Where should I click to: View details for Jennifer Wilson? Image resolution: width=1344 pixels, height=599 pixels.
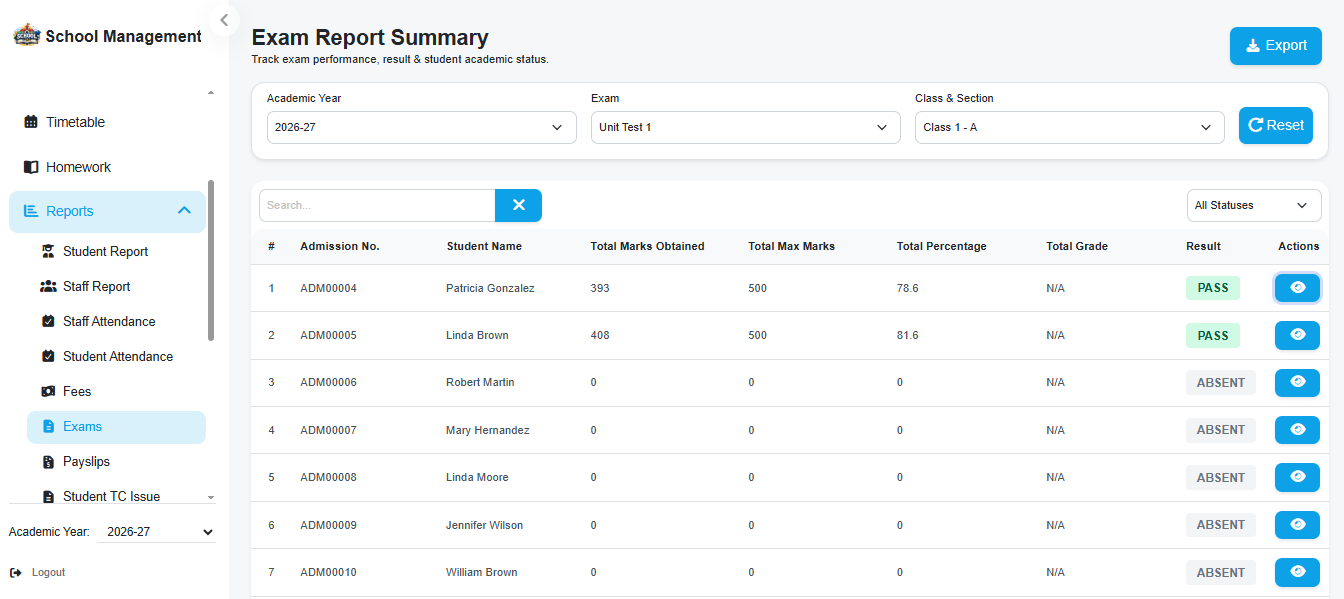[1297, 525]
